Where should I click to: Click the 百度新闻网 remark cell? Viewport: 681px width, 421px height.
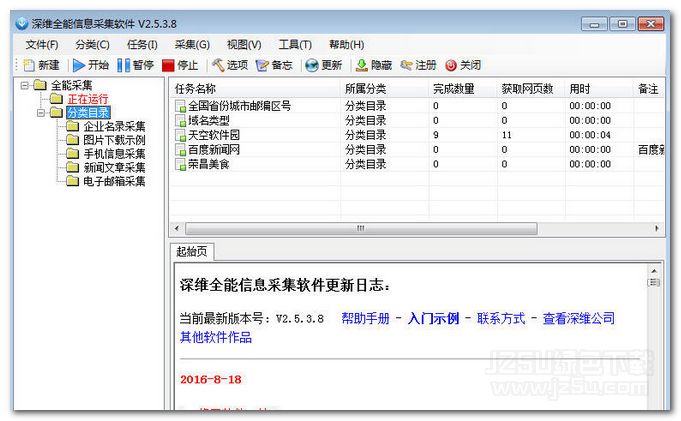[x=651, y=150]
